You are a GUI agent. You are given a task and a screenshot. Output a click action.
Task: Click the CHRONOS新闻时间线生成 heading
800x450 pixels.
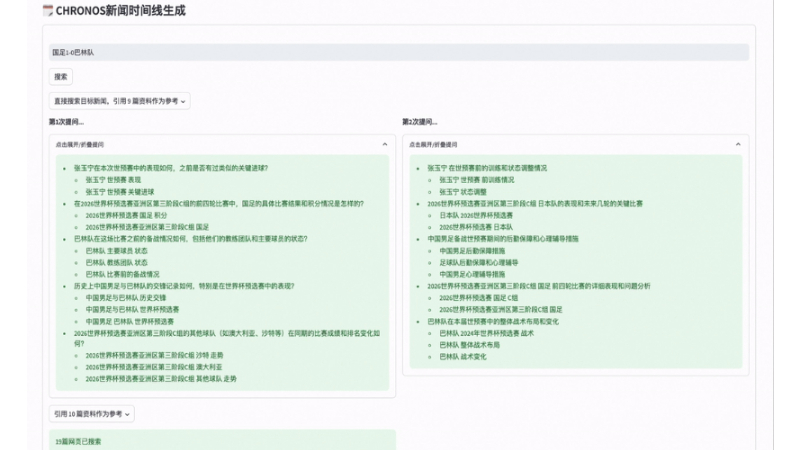click(x=120, y=11)
